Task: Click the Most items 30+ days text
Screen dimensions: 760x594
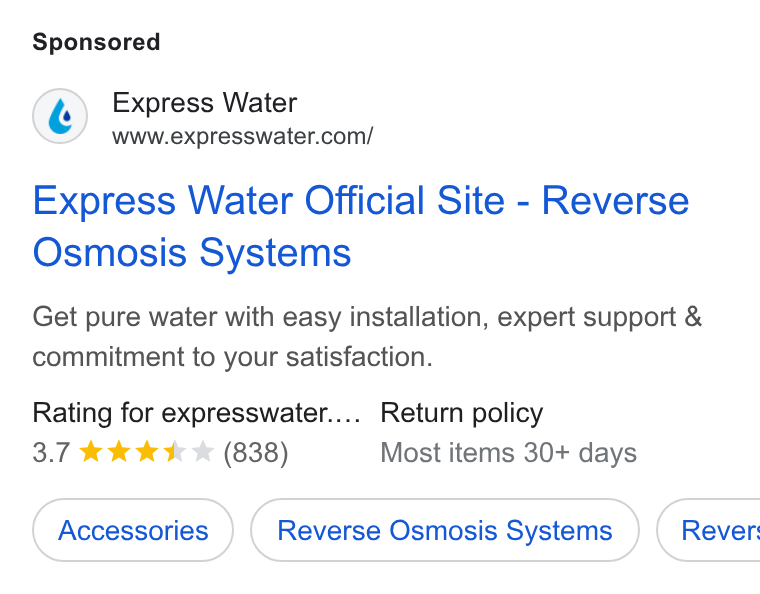Action: click(x=508, y=453)
